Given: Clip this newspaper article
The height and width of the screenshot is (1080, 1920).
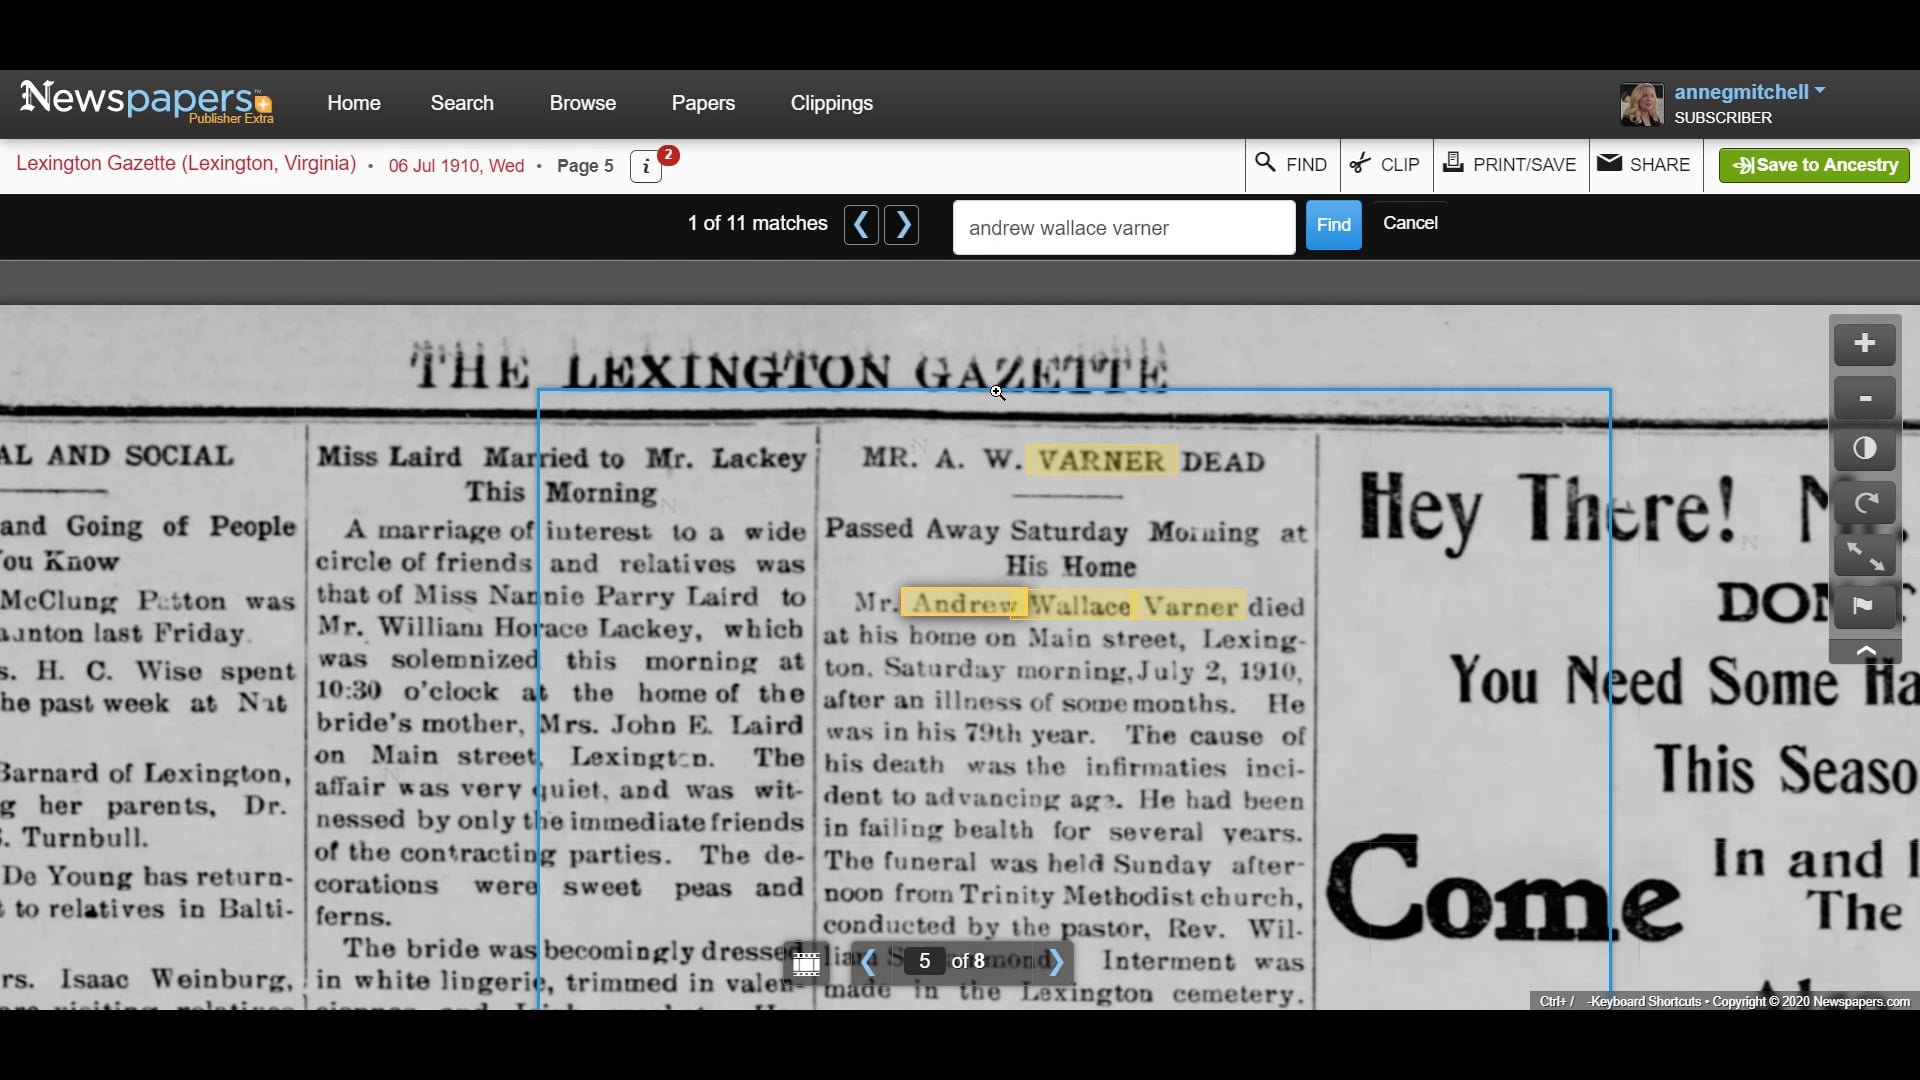Looking at the screenshot, I should [x=1385, y=164].
